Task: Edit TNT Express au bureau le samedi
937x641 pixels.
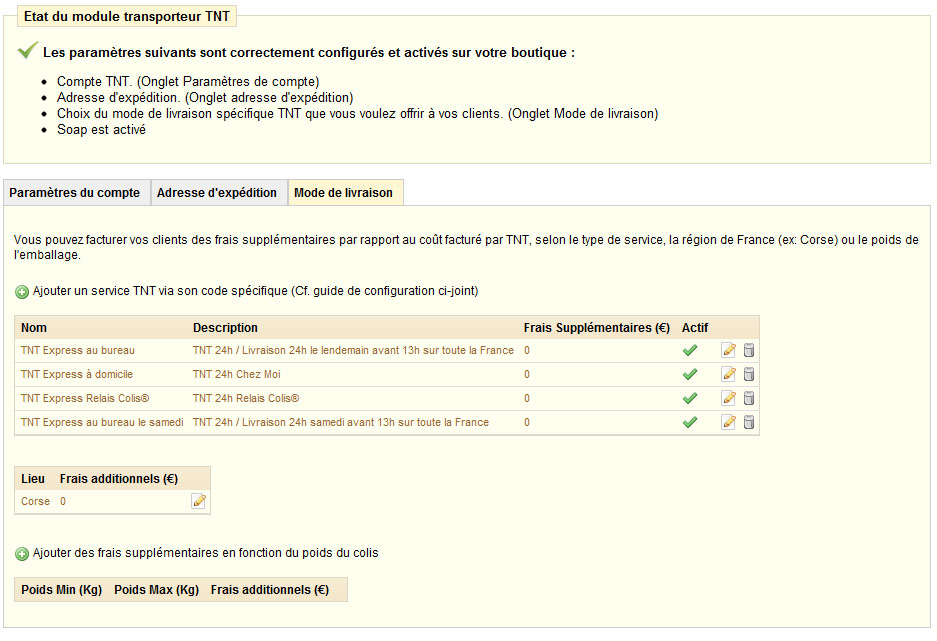Action: 728,422
